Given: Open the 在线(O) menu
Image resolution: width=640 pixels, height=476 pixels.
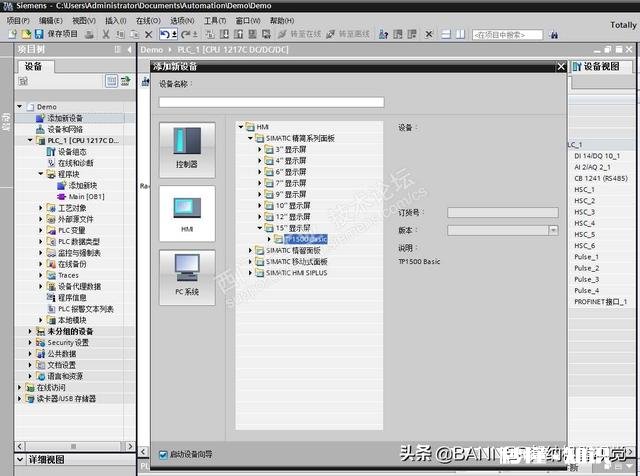Looking at the screenshot, I should pos(147,20).
